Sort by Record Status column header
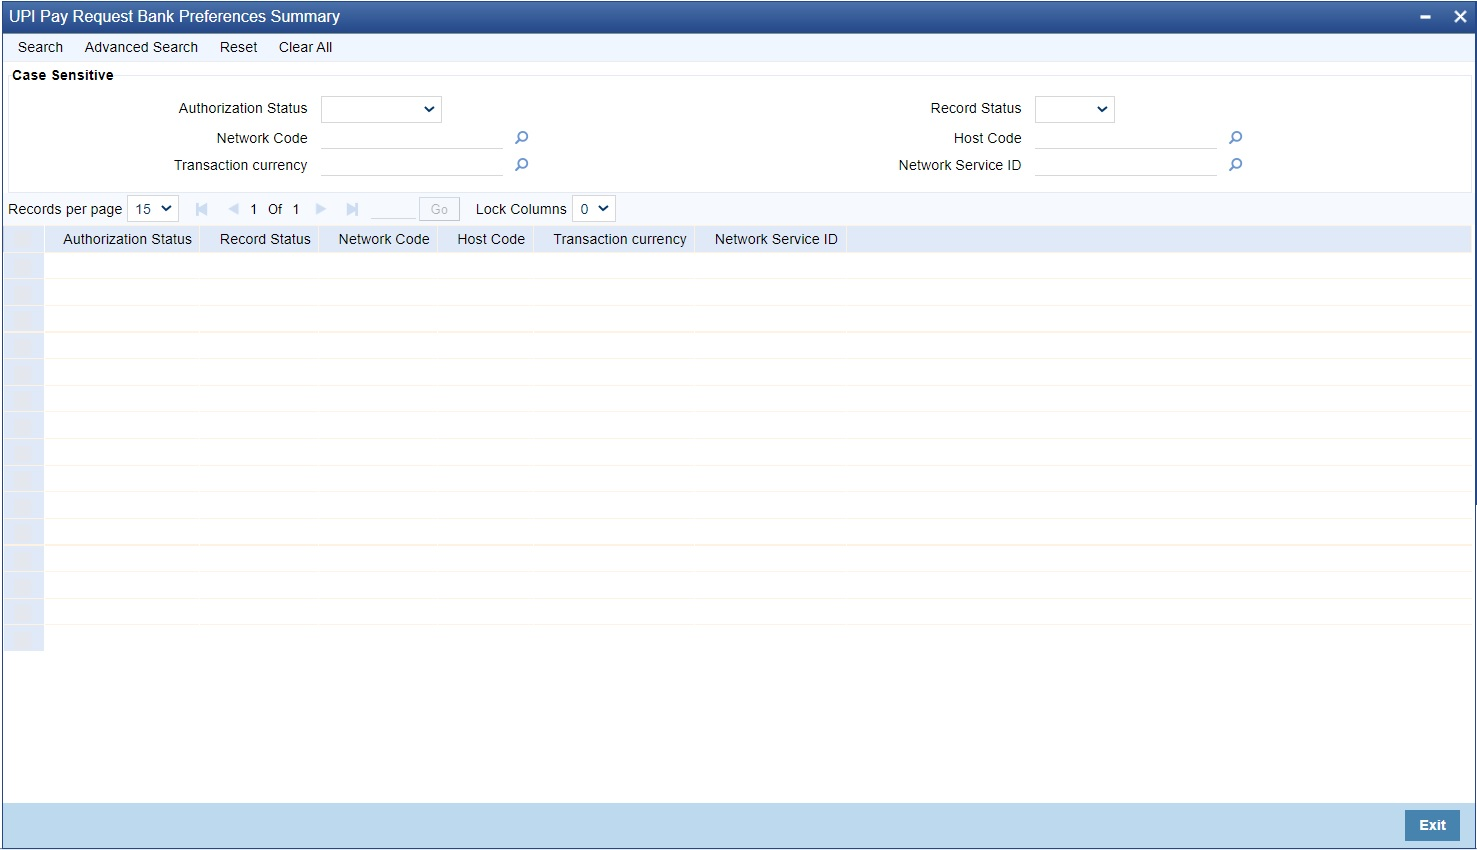This screenshot has height=850, width=1477. [265, 239]
